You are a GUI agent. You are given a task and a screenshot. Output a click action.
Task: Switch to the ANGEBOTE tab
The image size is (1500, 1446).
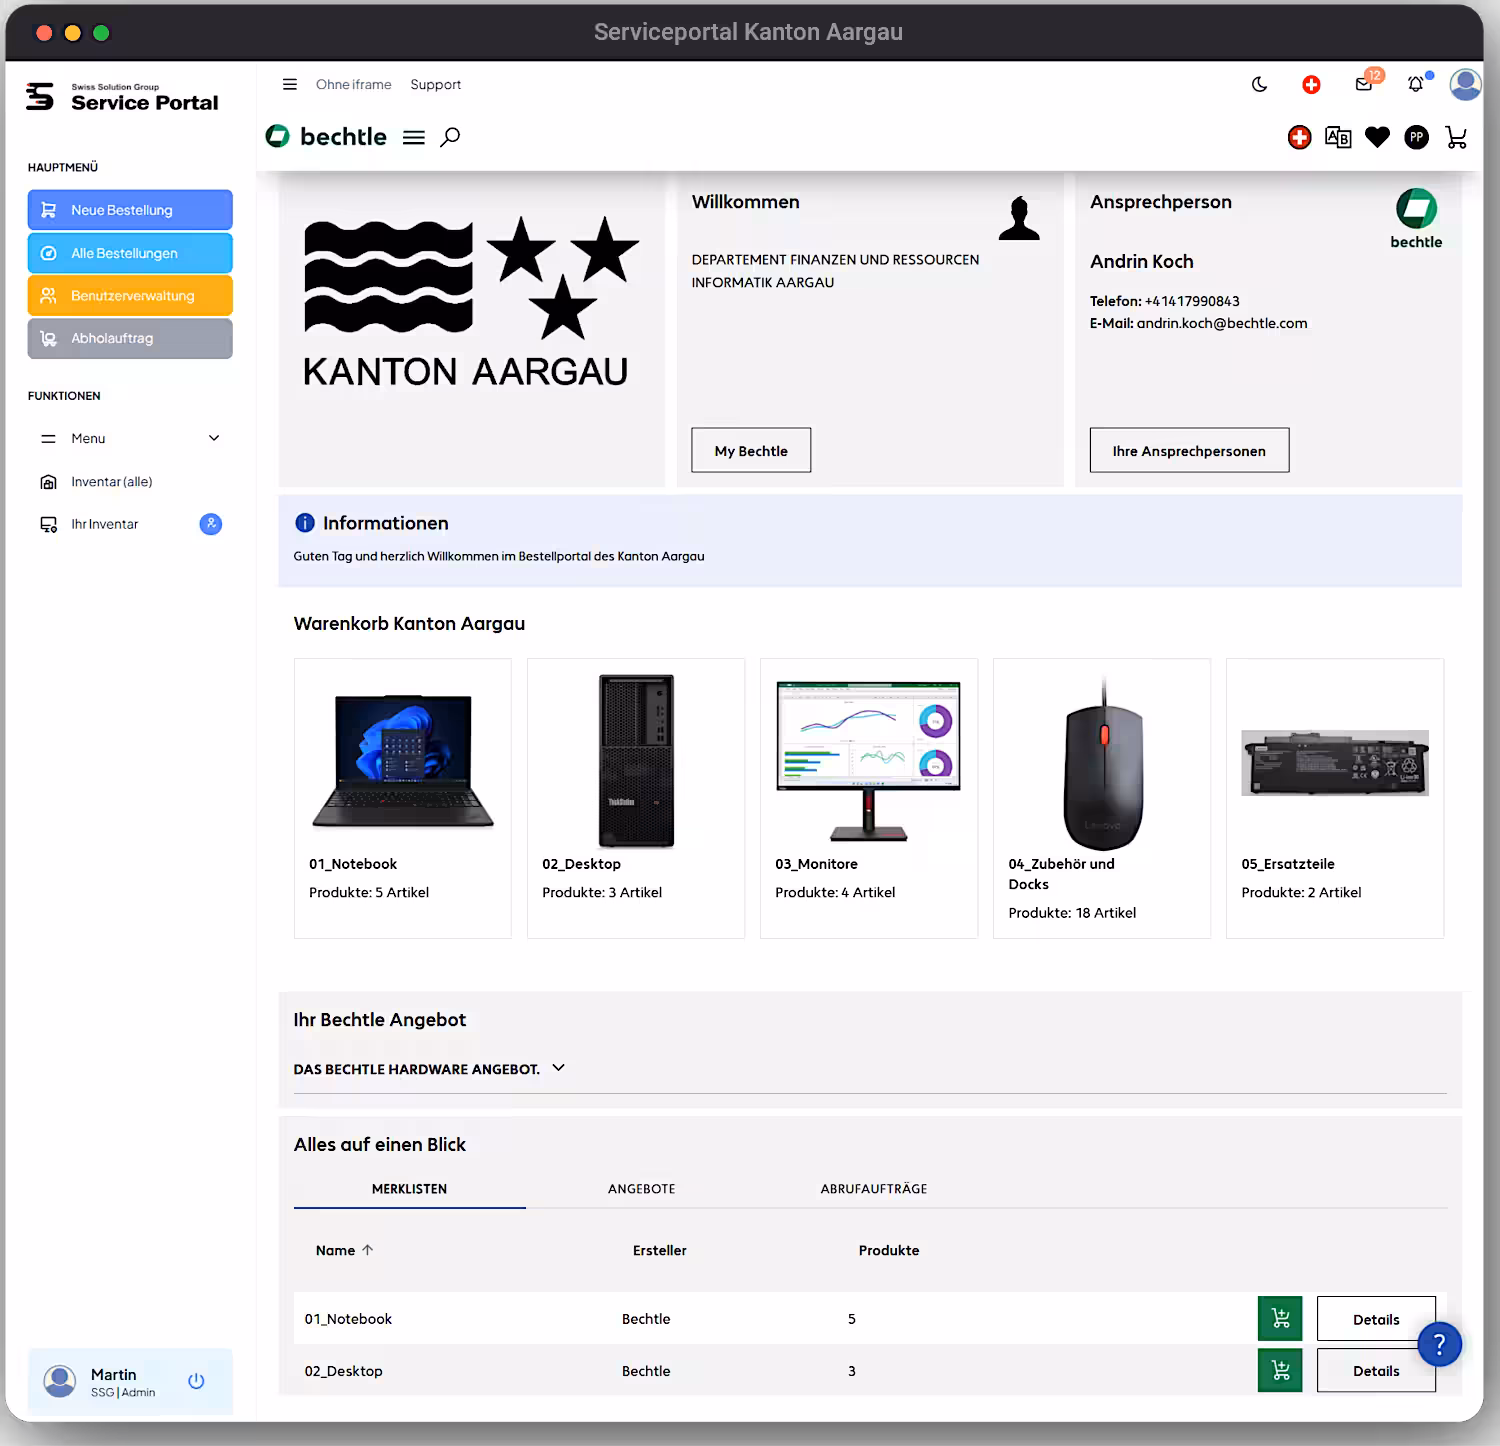pos(641,1189)
